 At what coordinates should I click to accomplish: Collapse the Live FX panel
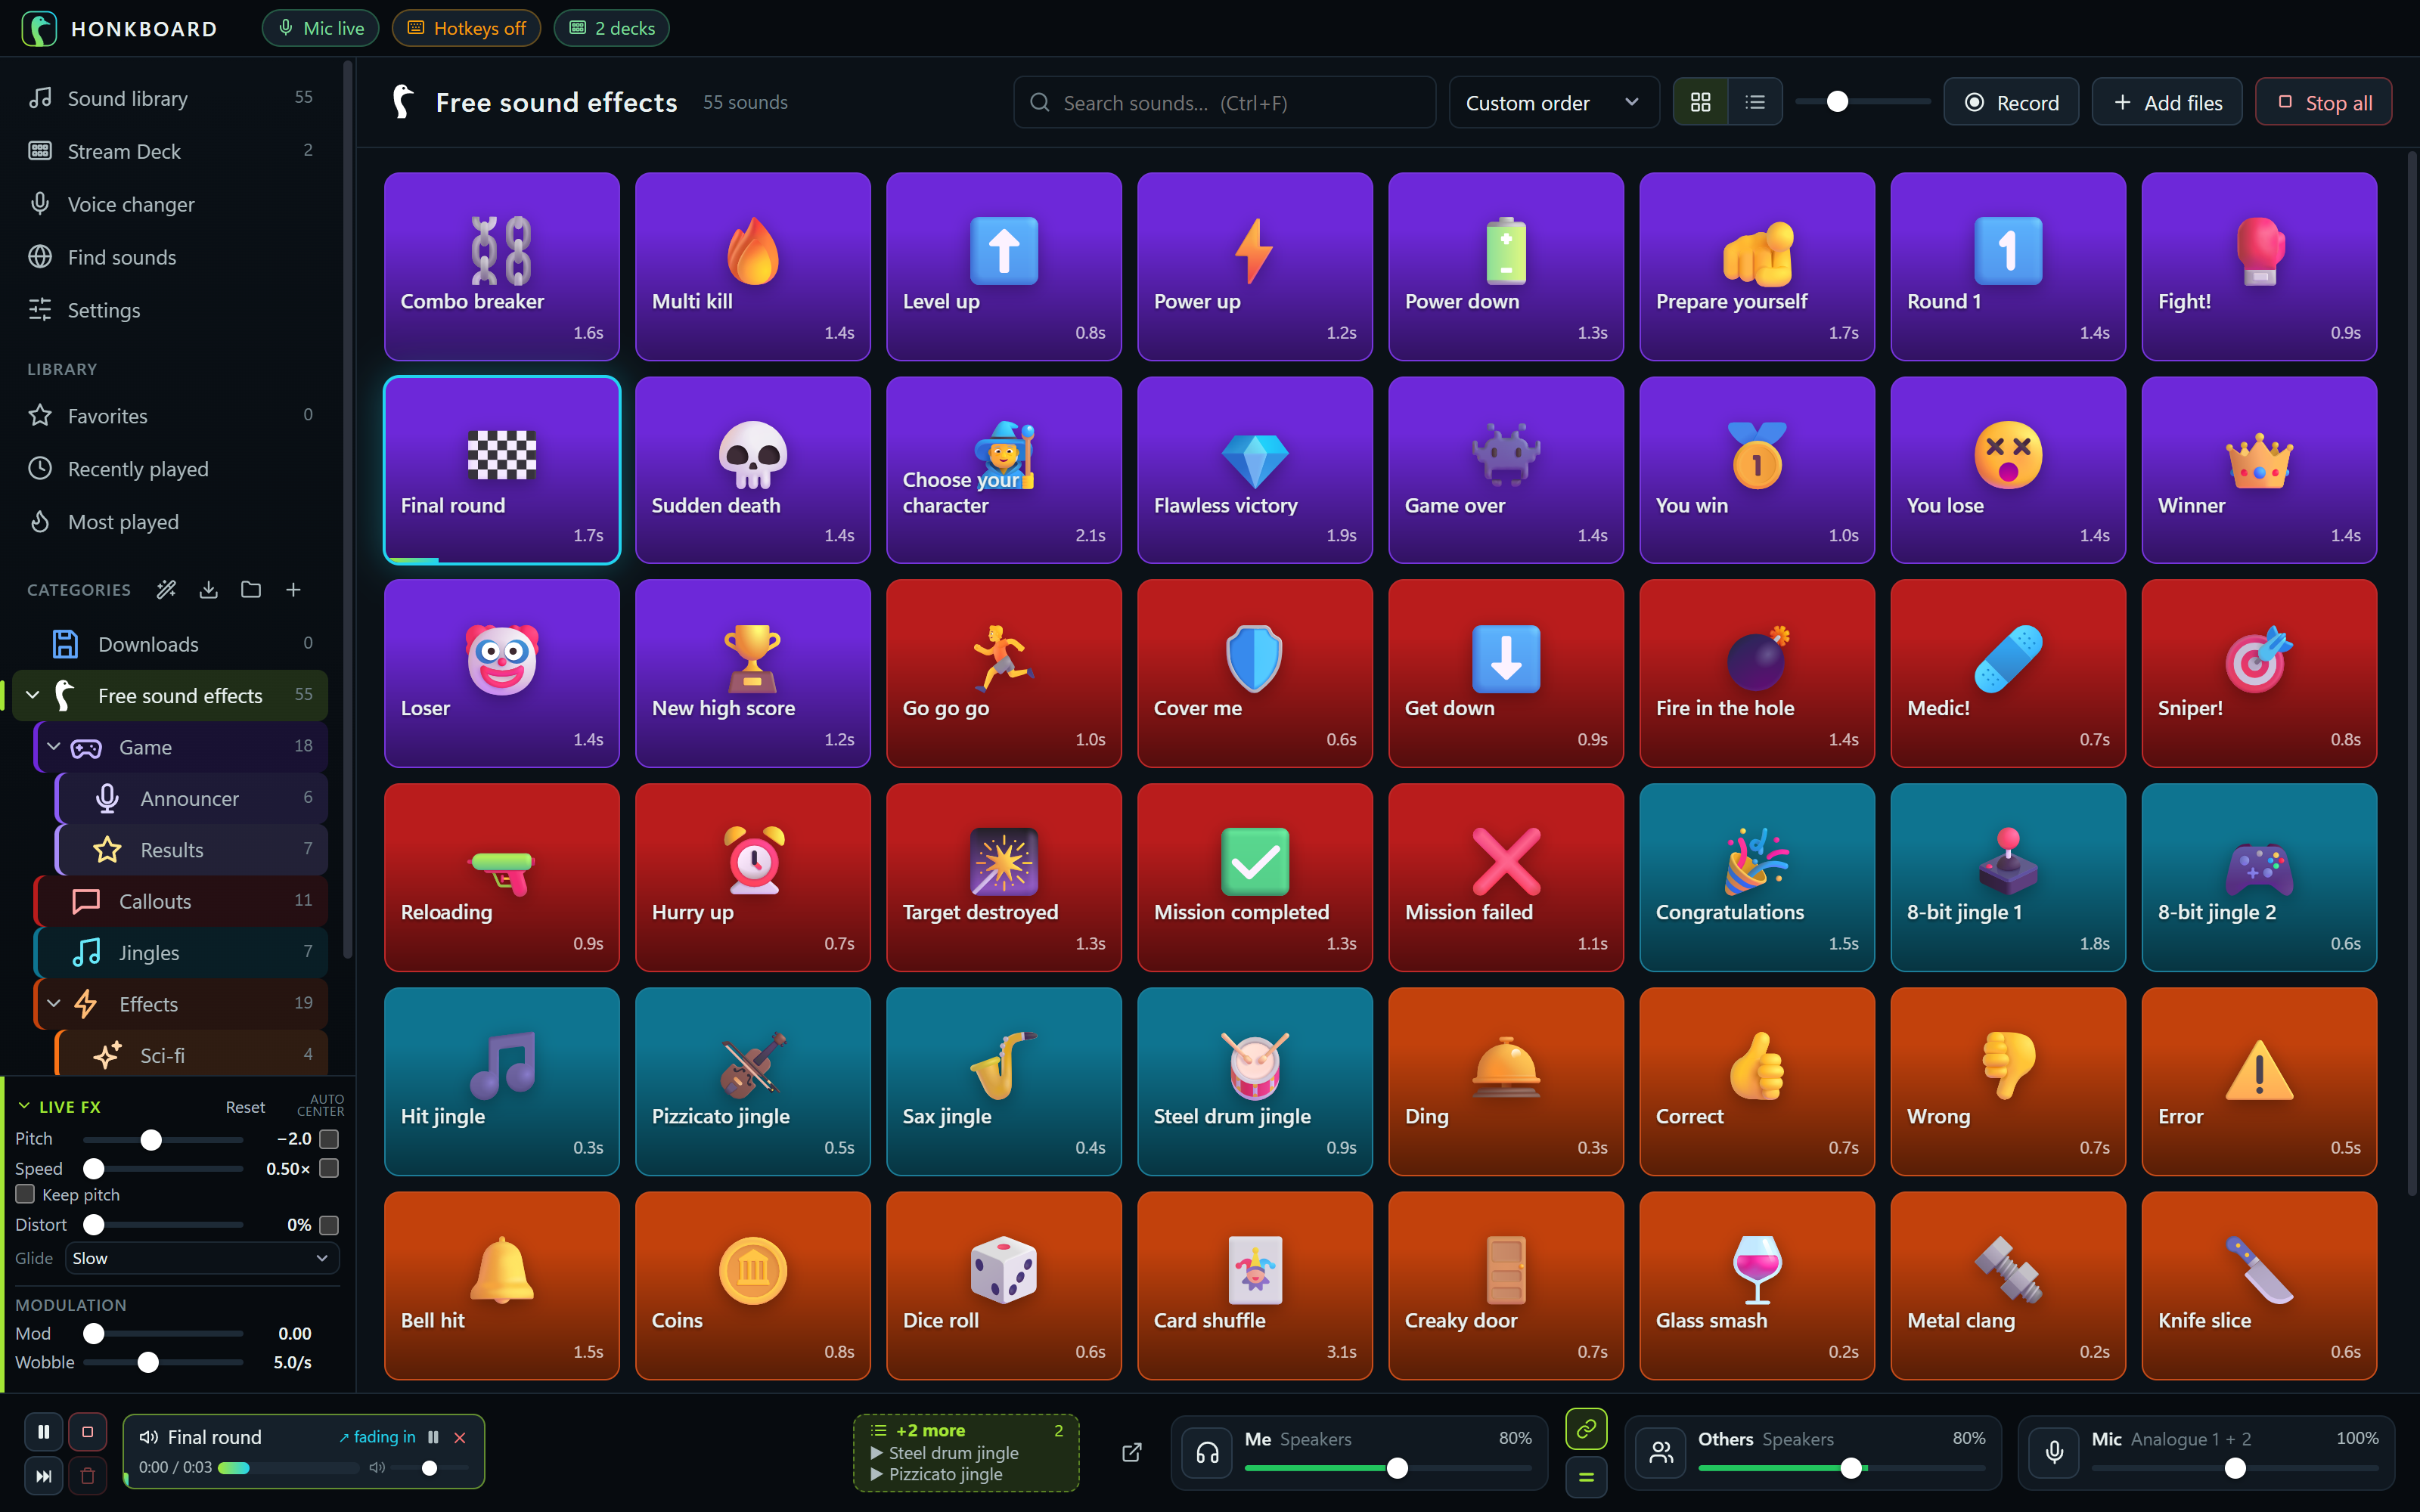tap(24, 1106)
